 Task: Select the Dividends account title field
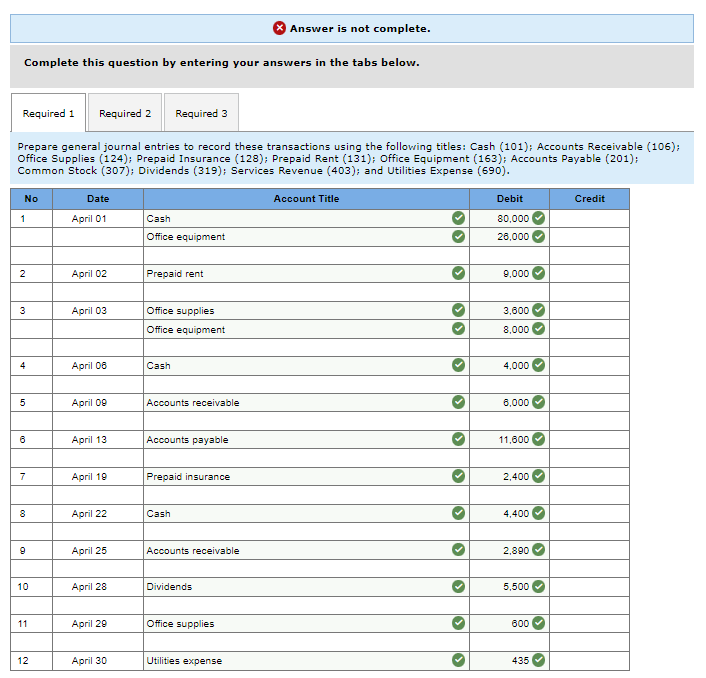(306, 587)
